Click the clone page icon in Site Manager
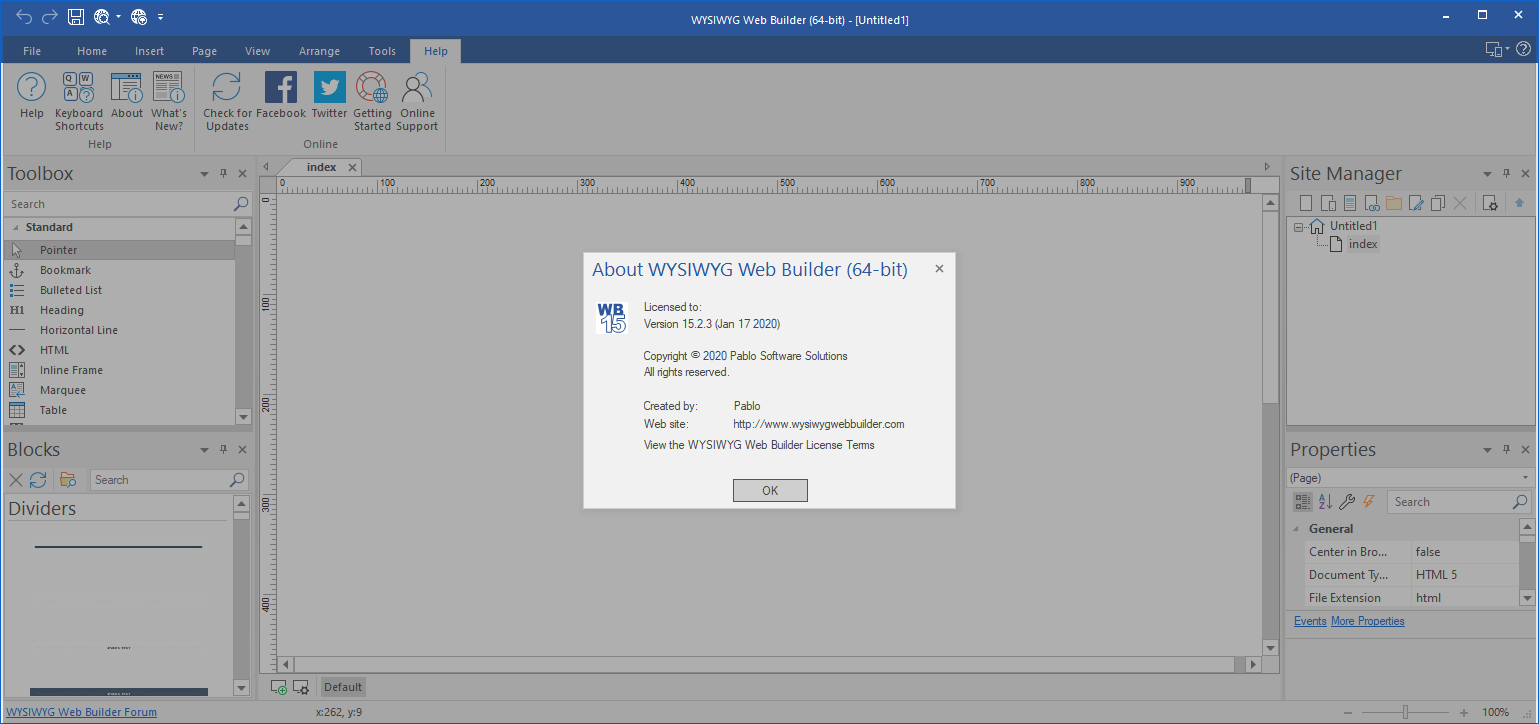The width and height of the screenshot is (1539, 724). pos(1438,203)
